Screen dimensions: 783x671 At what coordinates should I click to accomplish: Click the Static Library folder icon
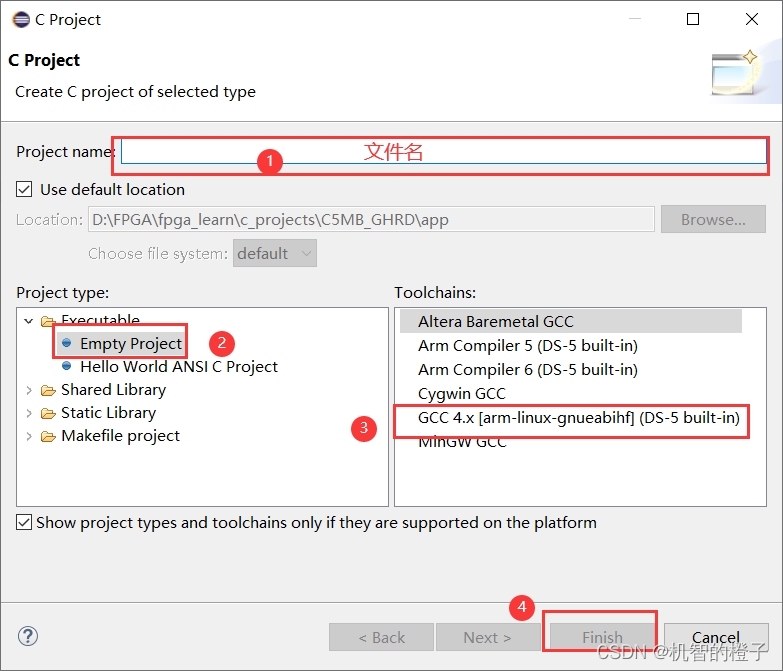[x=48, y=413]
